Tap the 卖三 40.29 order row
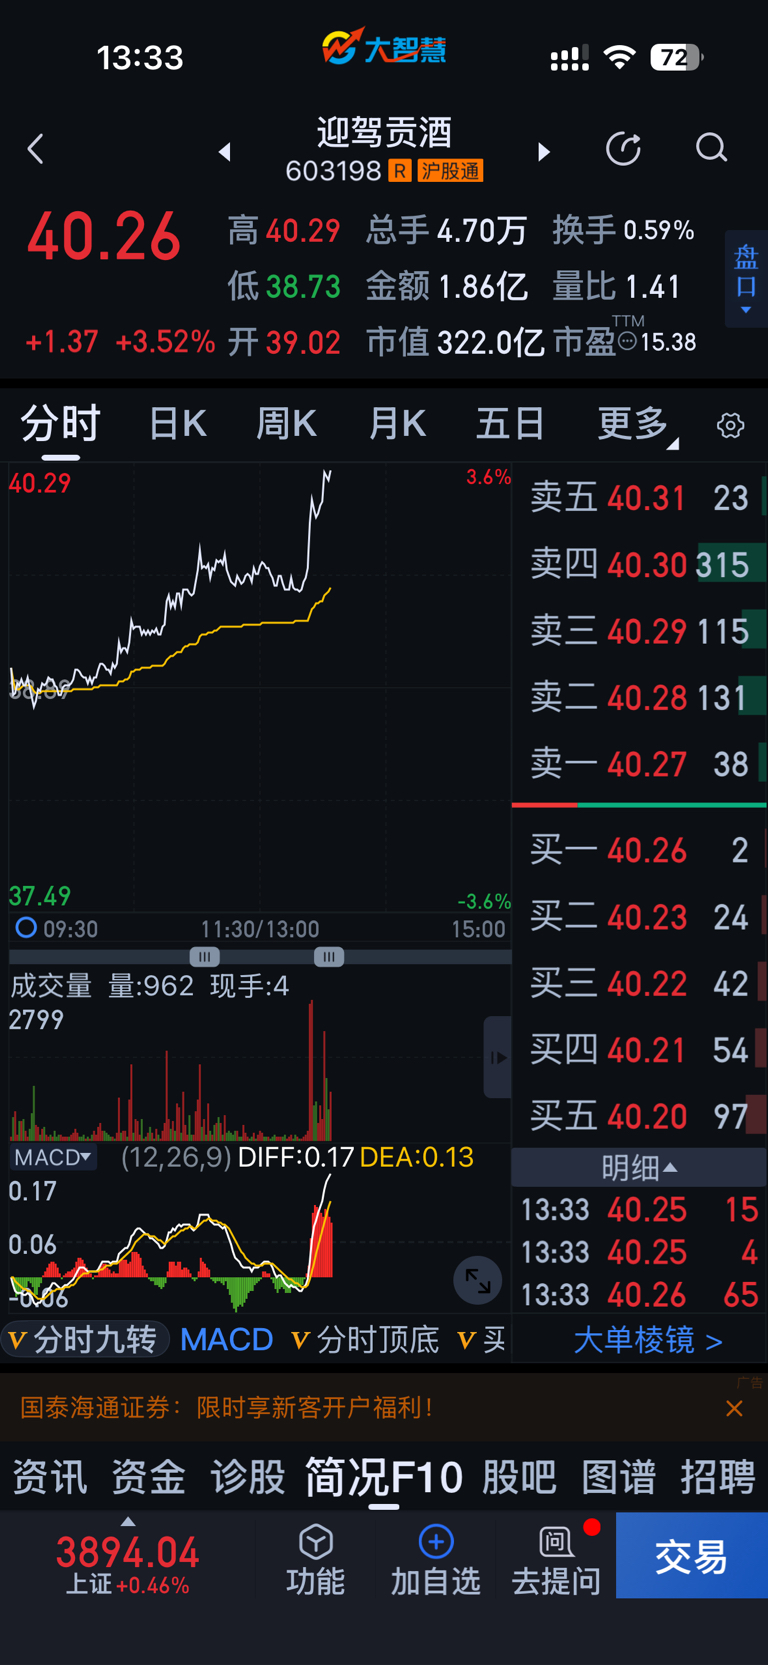Image resolution: width=769 pixels, height=1665 pixels. coord(639,631)
